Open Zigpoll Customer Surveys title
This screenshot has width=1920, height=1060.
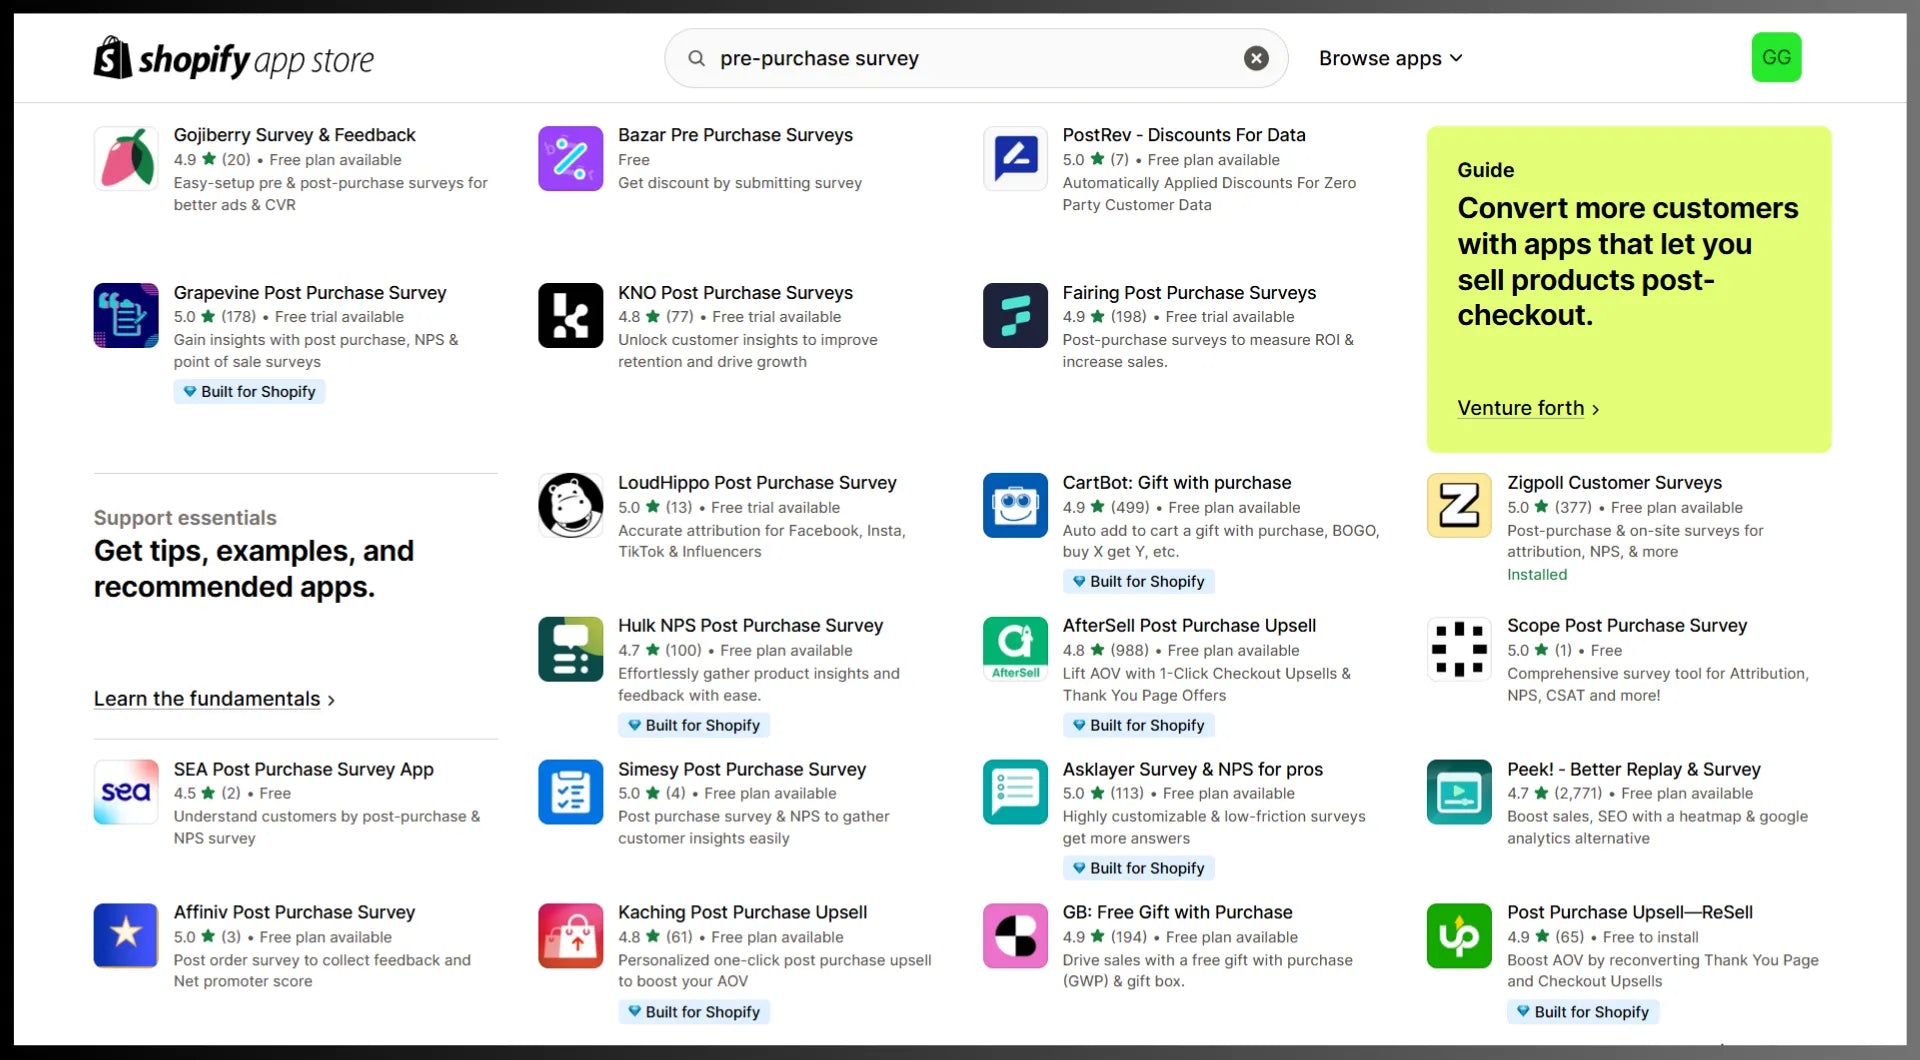1614,483
